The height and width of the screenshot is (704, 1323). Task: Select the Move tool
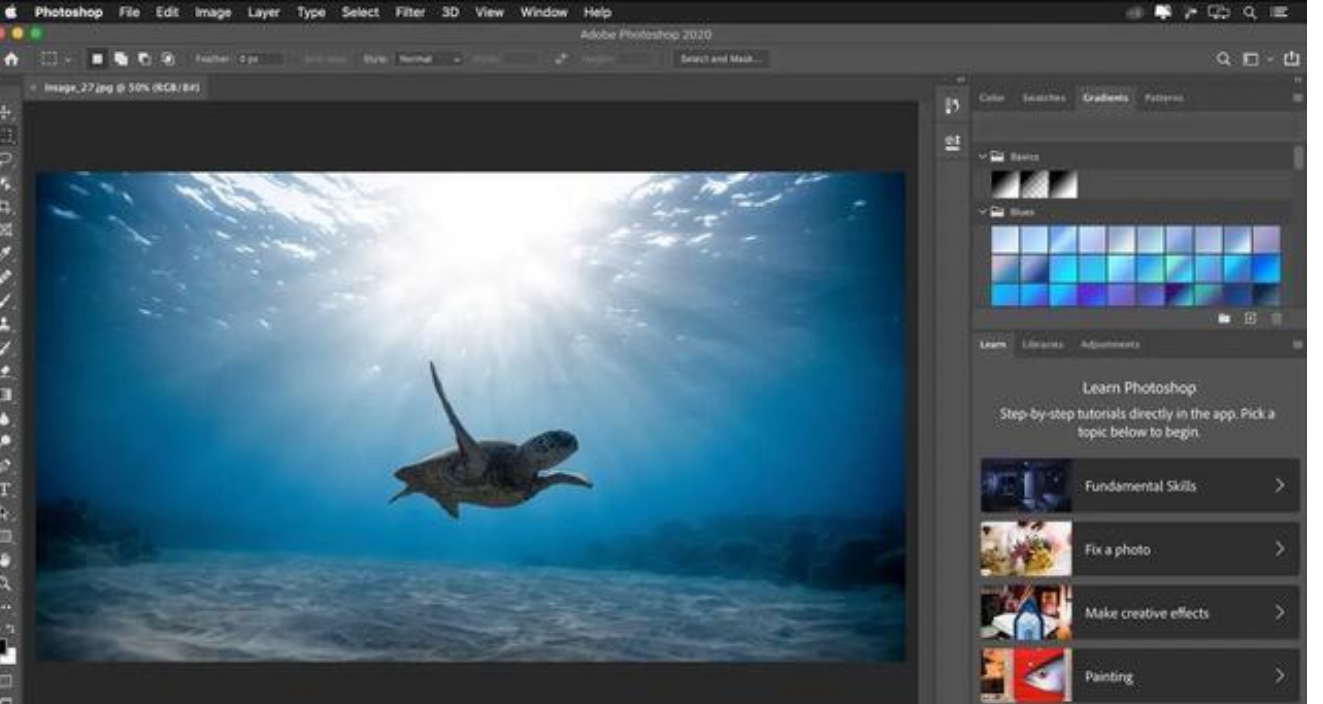6,113
